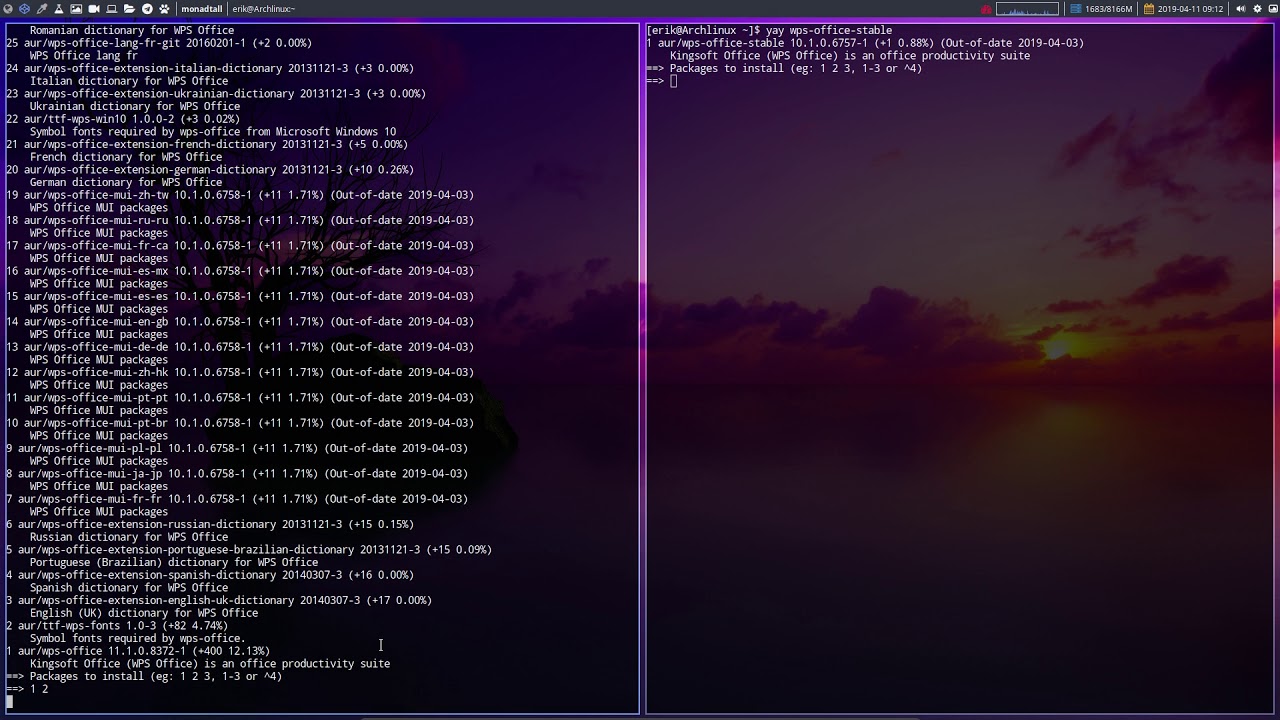This screenshot has height=720, width=1280.
Task: Click the wps-office-mui-pt-pt package line
Action: point(240,398)
